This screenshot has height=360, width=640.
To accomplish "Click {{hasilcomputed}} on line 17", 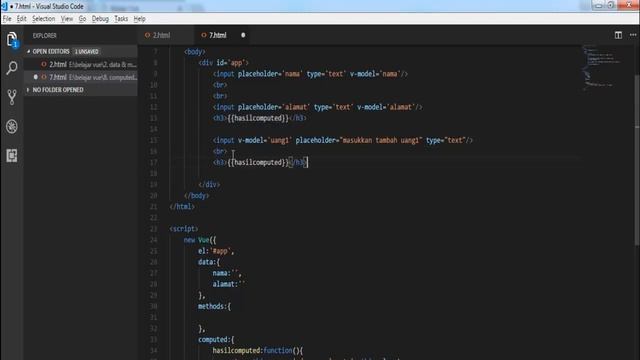I will (258, 162).
